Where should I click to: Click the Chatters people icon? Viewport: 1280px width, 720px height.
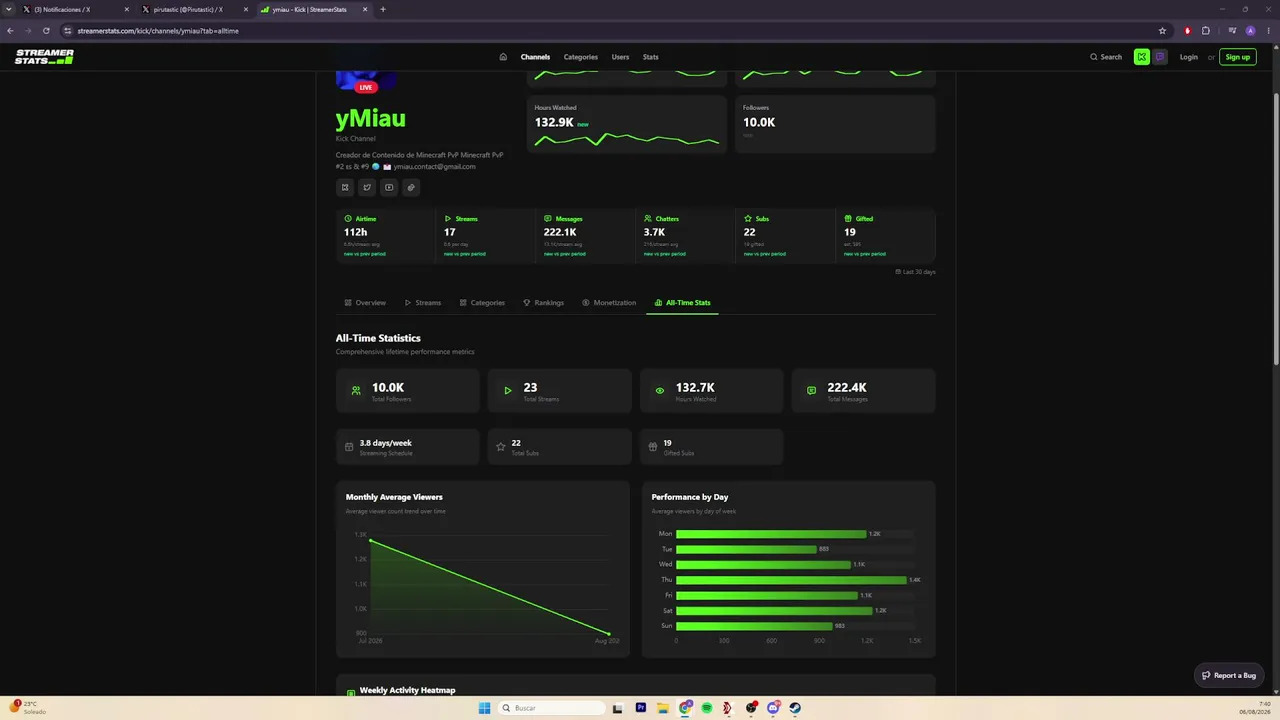tap(648, 218)
